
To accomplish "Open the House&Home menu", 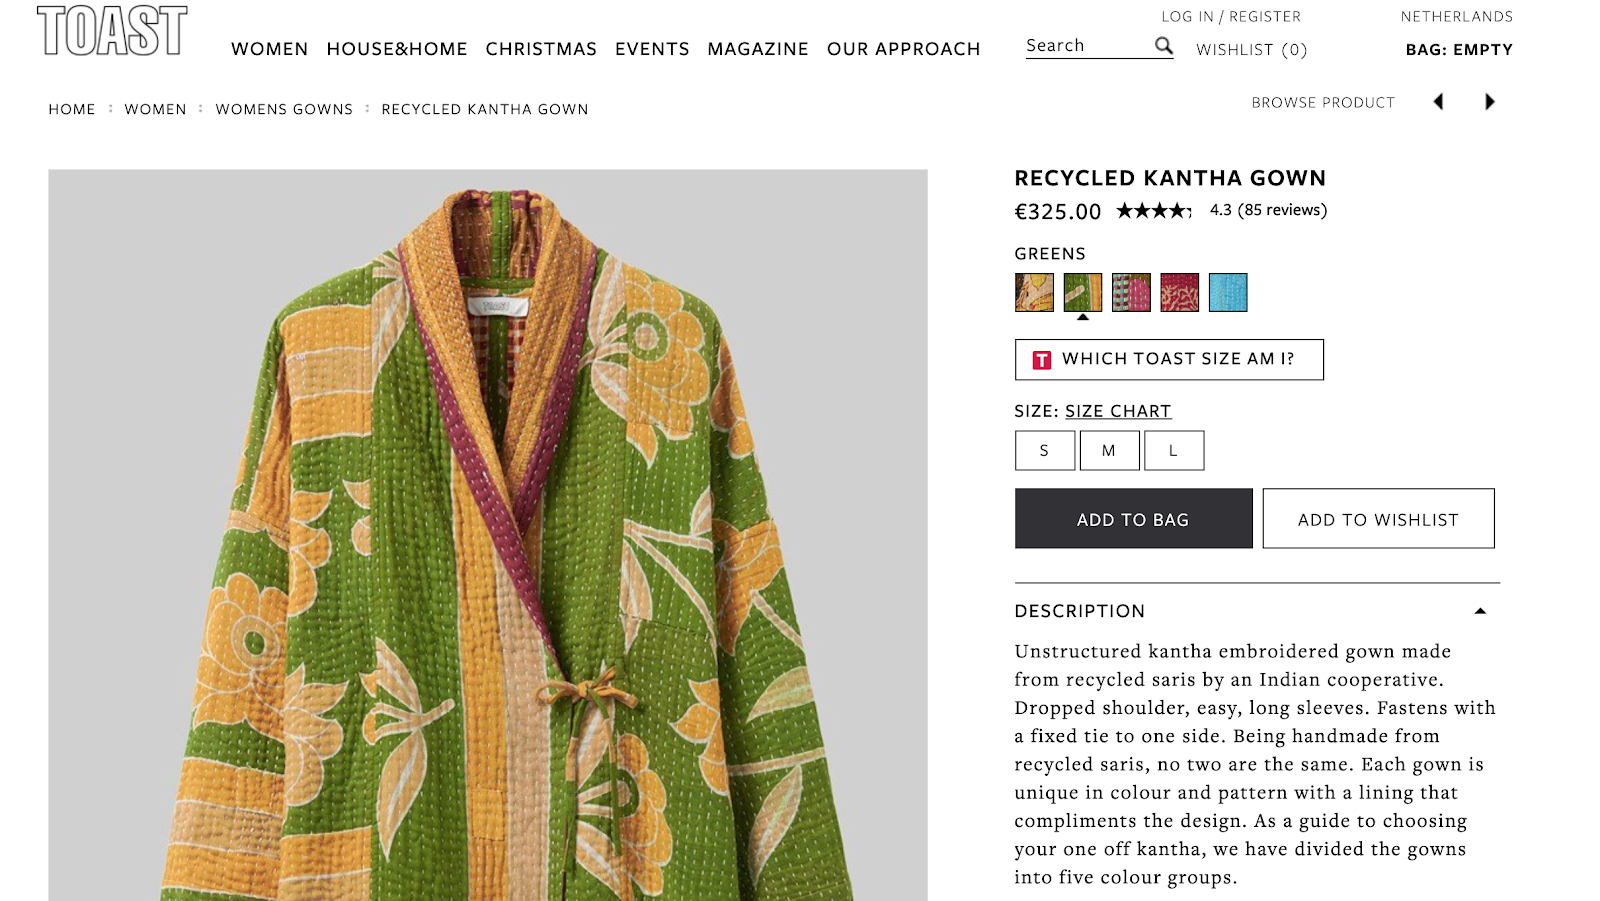I will point(397,49).
